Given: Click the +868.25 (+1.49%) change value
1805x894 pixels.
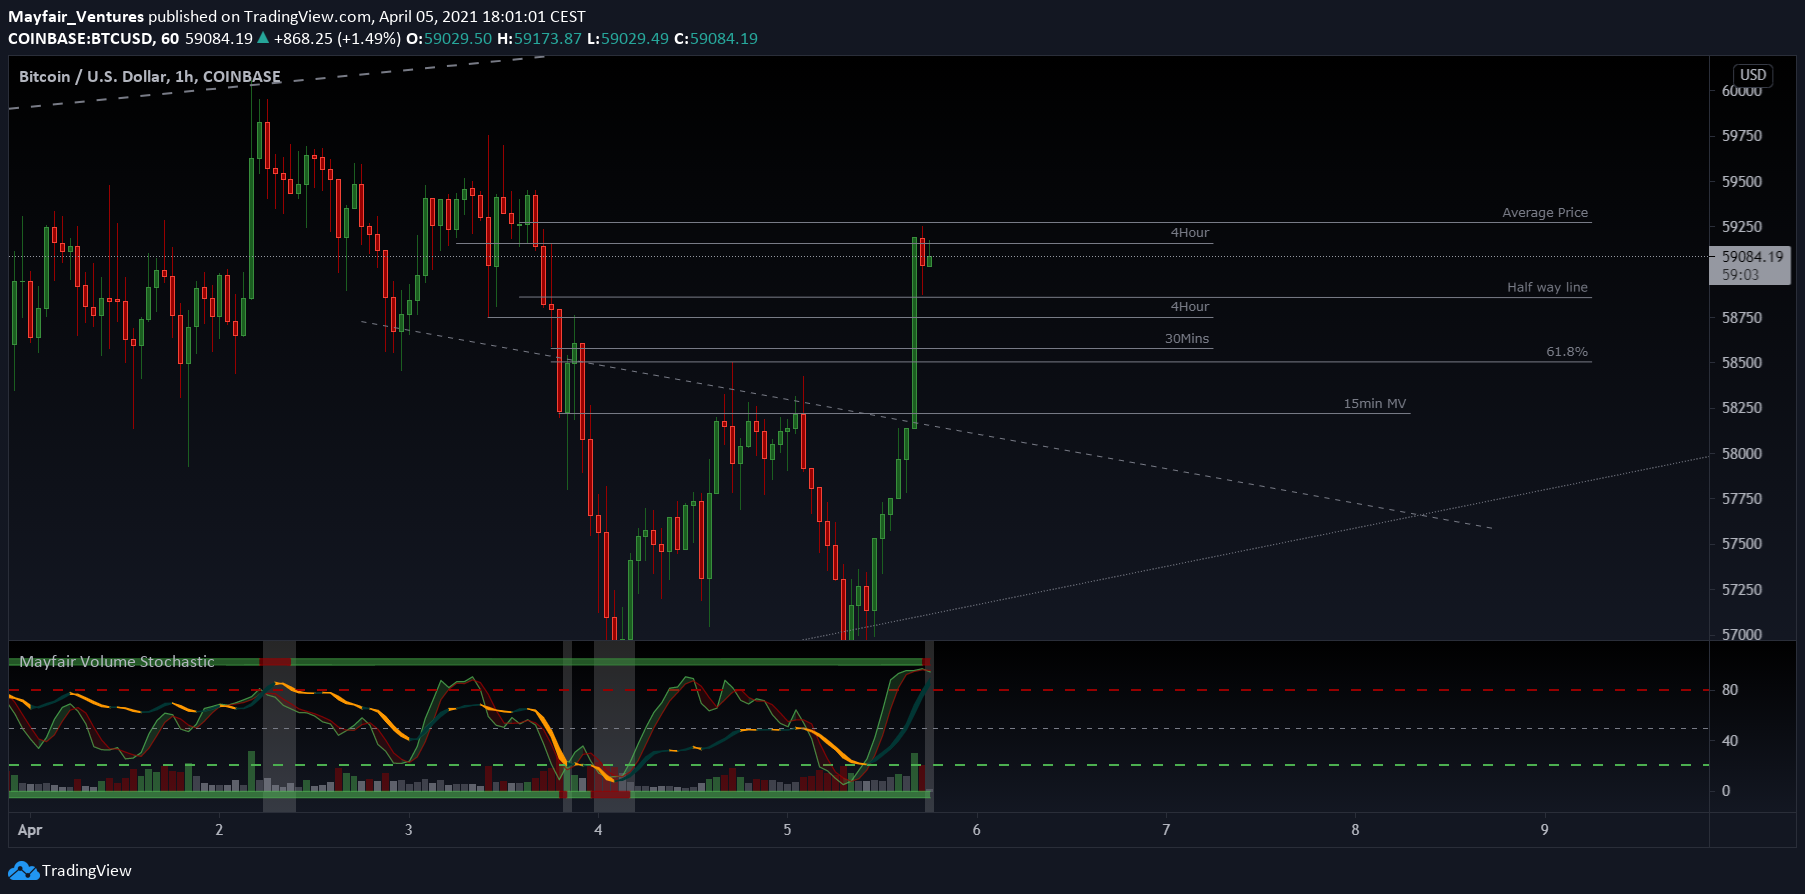Looking at the screenshot, I should point(338,39).
